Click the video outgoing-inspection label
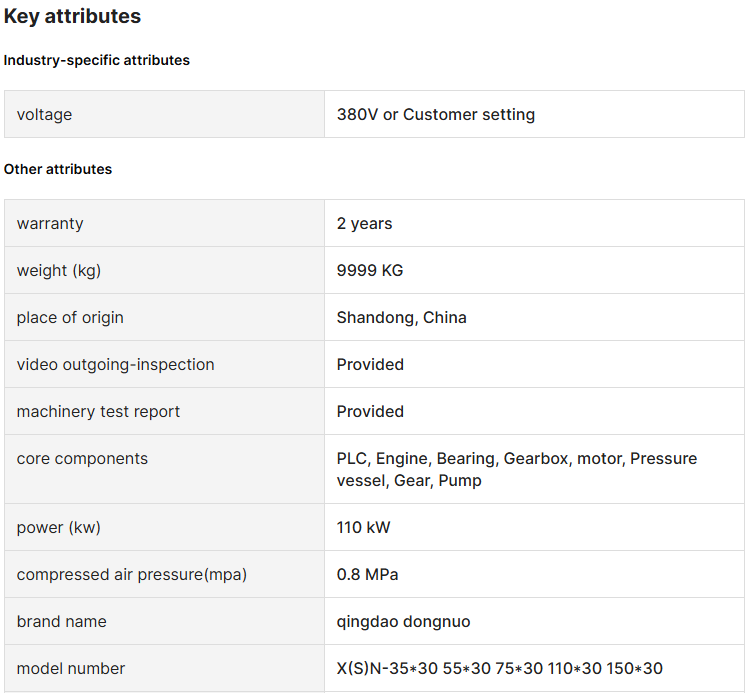Screen dimensions: 746x693 click(116, 365)
